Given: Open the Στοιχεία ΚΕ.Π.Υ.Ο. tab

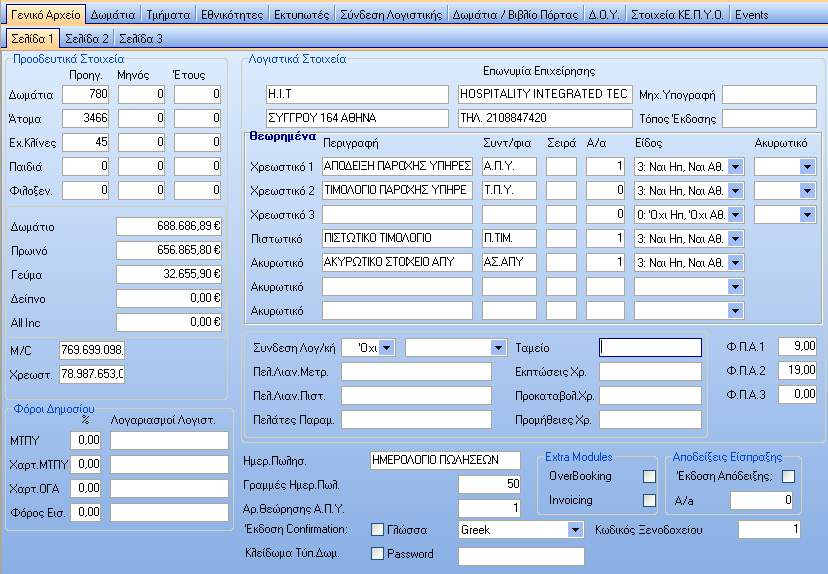Looking at the screenshot, I should click(x=678, y=15).
